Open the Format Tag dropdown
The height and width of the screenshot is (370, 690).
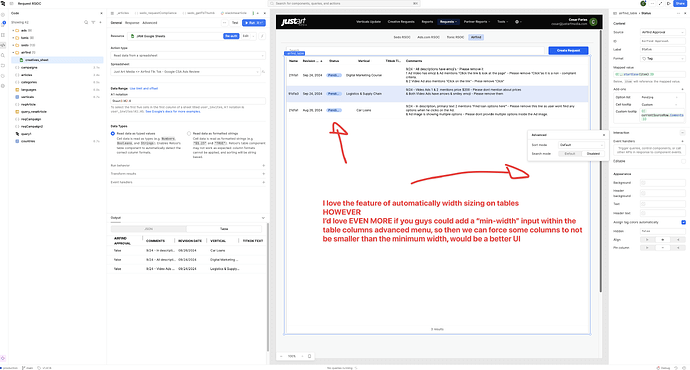pyautogui.click(x=662, y=59)
